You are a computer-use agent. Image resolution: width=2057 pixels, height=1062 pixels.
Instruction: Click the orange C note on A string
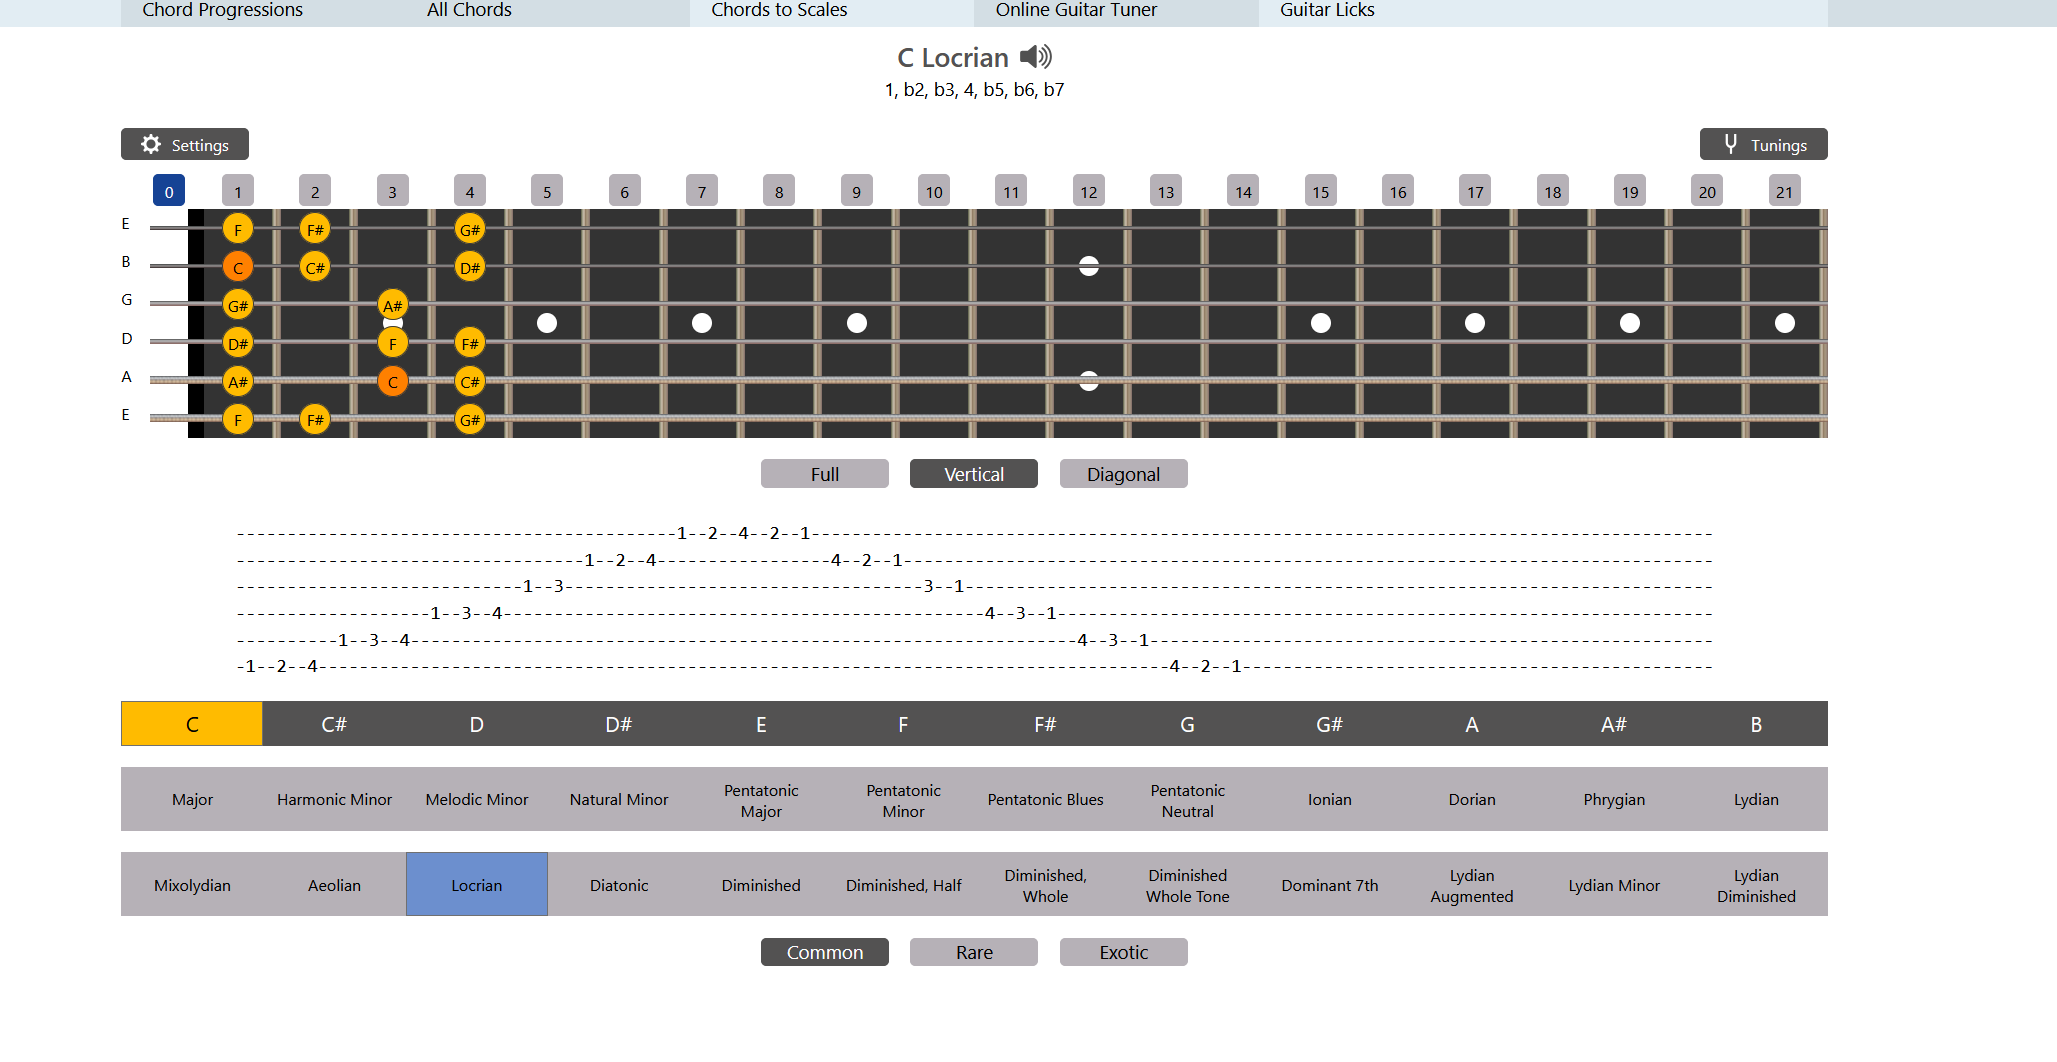[393, 381]
